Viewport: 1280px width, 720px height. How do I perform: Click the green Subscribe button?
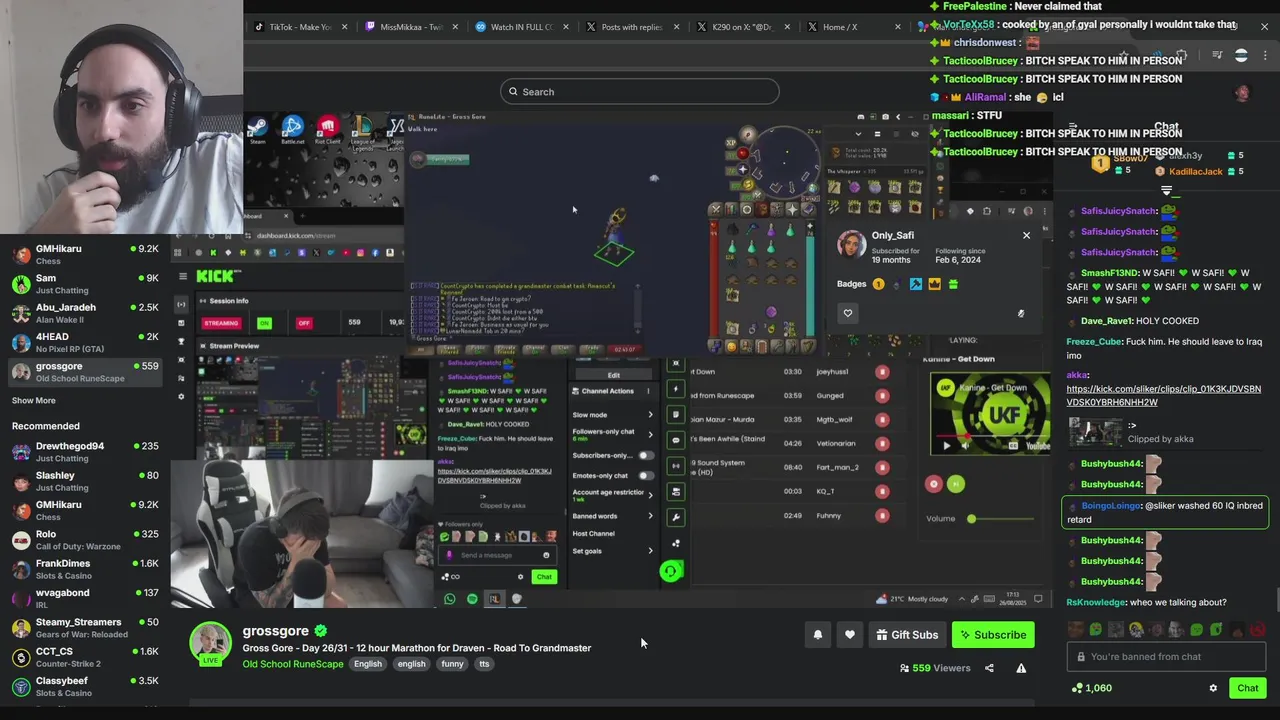coord(993,635)
